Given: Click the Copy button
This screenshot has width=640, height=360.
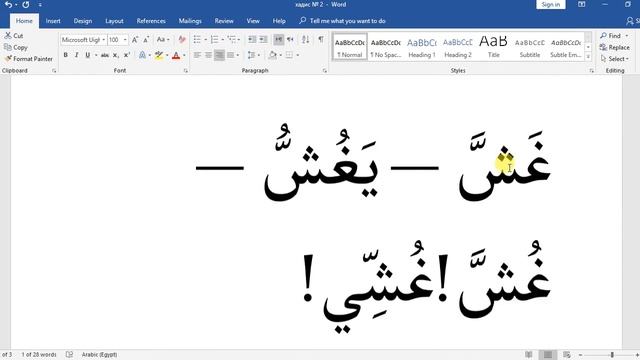Looking at the screenshot, I should pyautogui.click(x=16, y=47).
